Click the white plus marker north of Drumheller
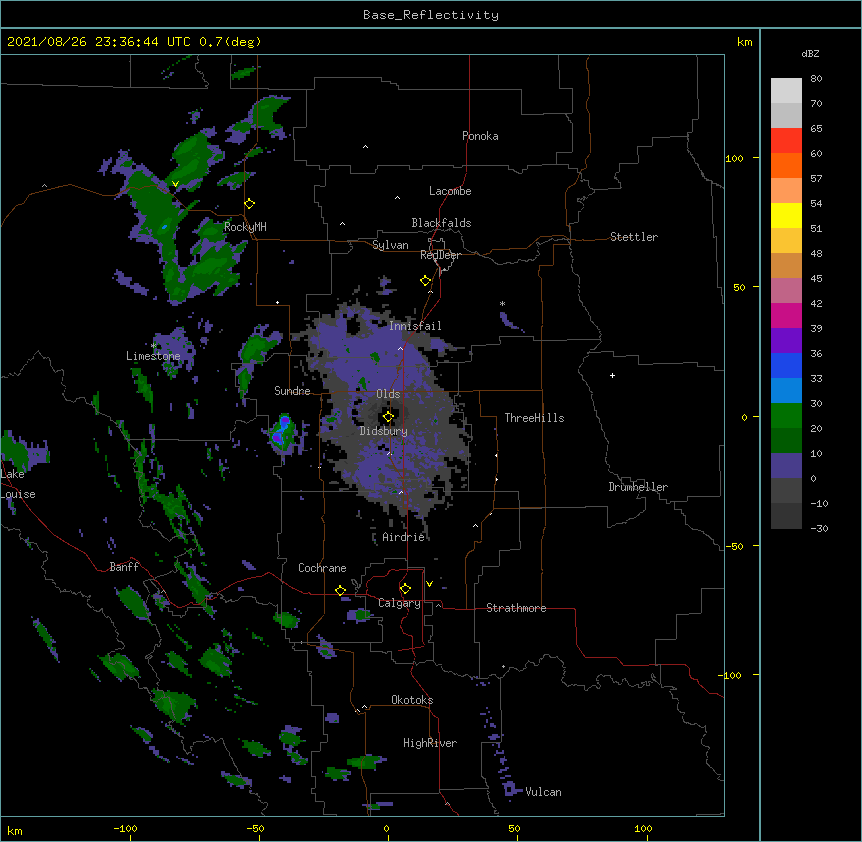 [612, 375]
